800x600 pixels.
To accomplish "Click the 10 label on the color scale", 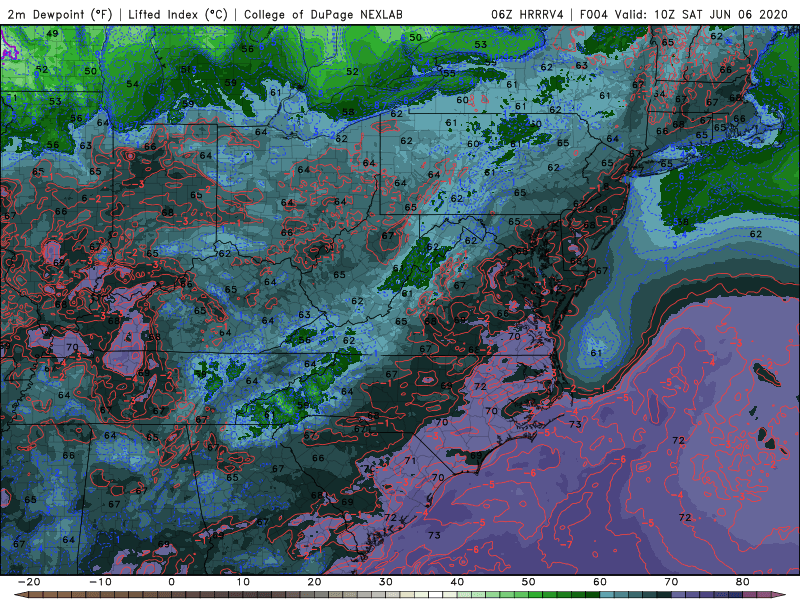I will pyautogui.click(x=243, y=582).
